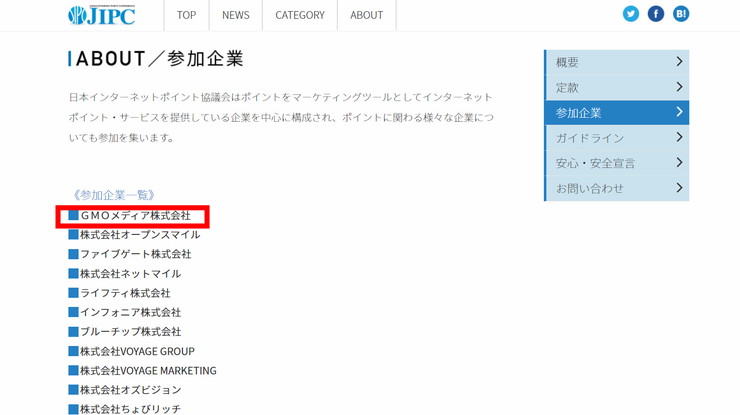Select 安心・安全宣言 in the sidebar
Viewport: 740px width, 415px height.
(617, 163)
